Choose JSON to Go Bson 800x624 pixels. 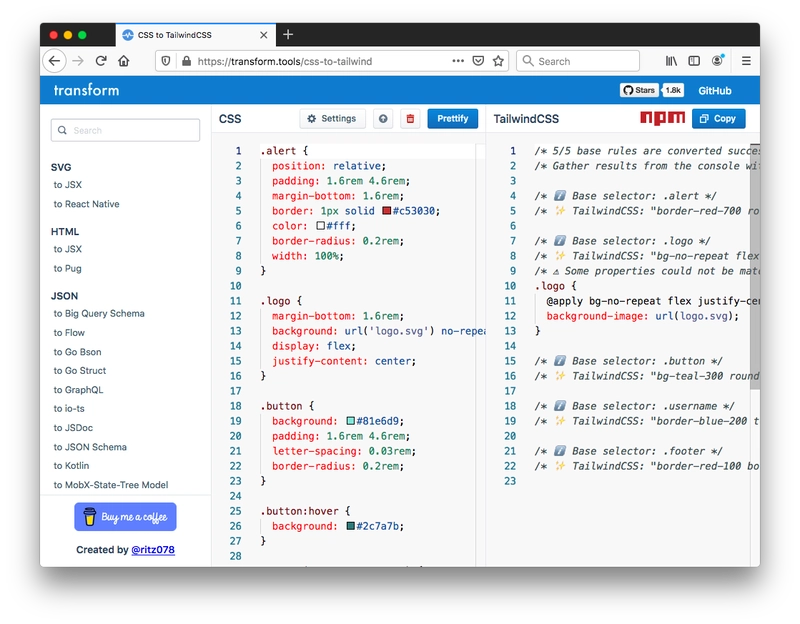coord(78,352)
